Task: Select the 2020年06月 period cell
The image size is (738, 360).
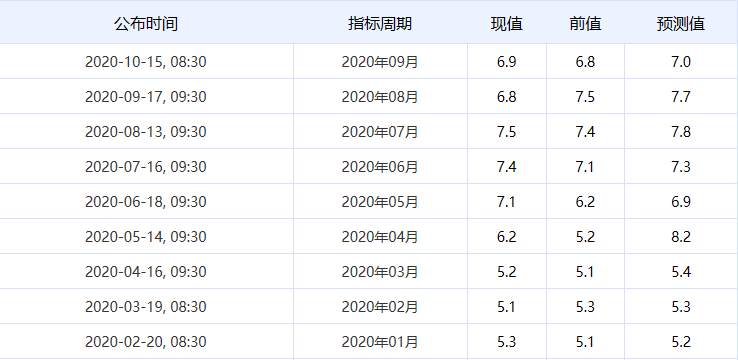Action: click(x=380, y=167)
